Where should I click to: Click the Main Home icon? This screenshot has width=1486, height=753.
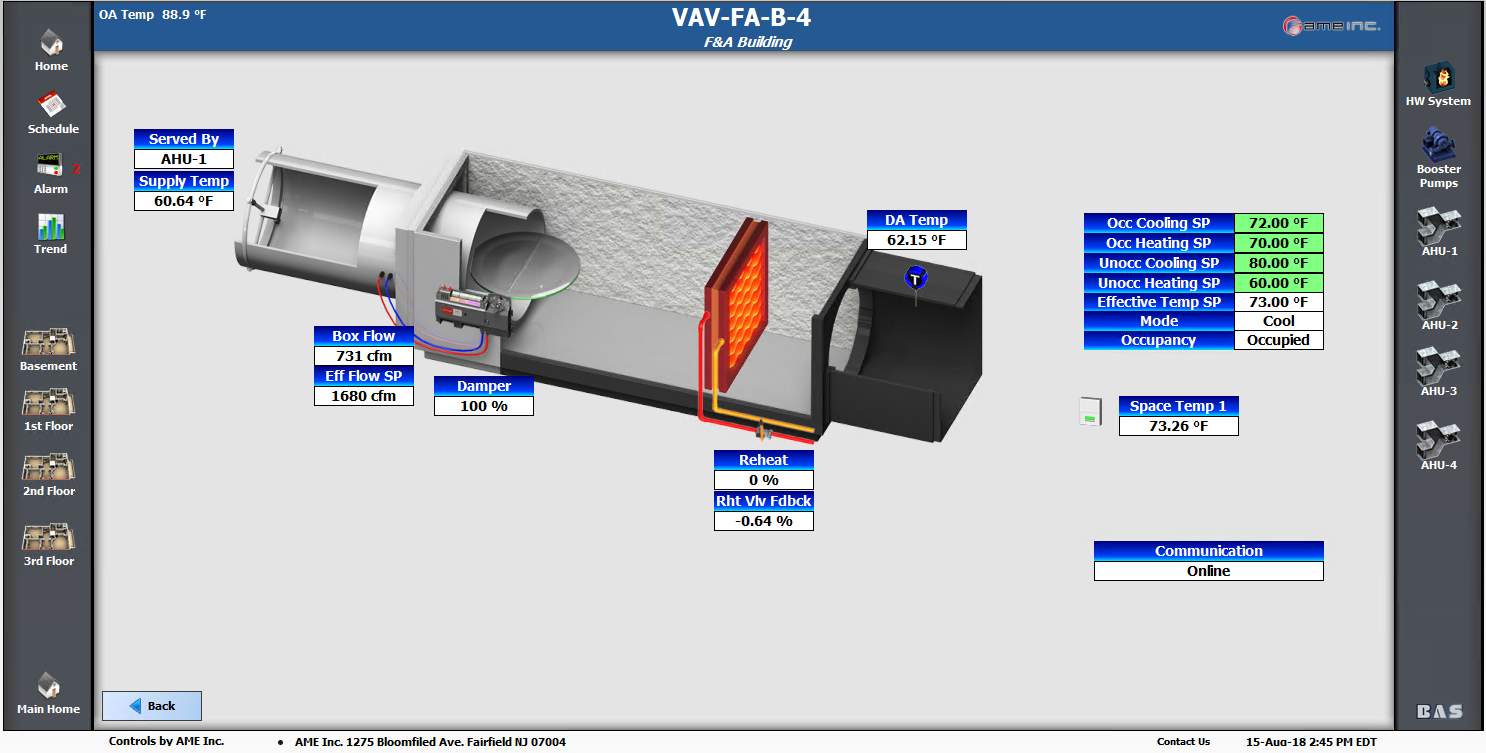(48, 686)
